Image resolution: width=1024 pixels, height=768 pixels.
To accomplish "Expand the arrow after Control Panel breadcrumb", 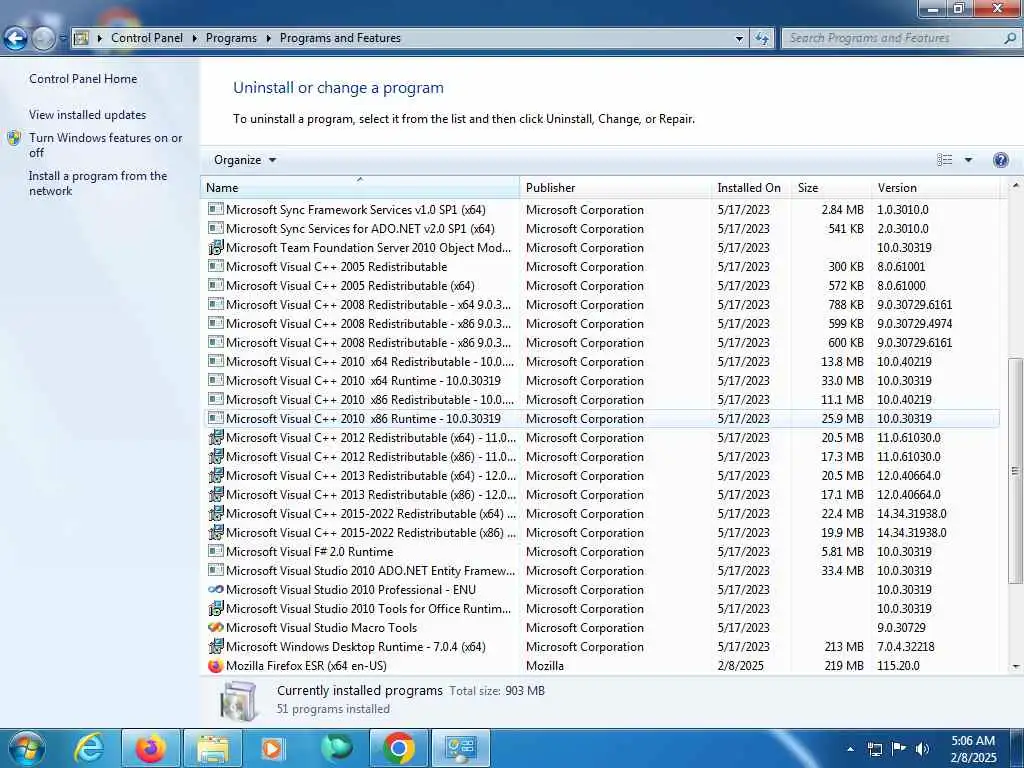I will coord(195,39).
